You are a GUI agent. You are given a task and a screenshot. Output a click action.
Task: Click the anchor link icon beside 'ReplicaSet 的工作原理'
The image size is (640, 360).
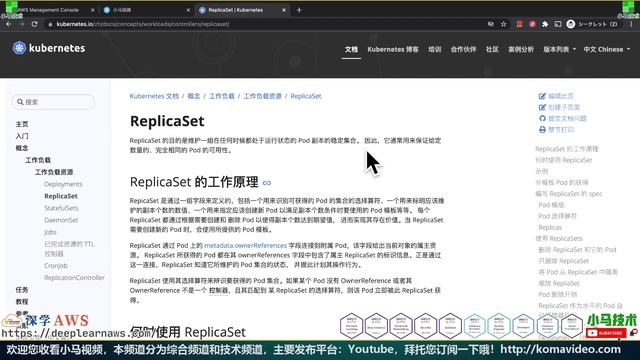pyautogui.click(x=267, y=183)
